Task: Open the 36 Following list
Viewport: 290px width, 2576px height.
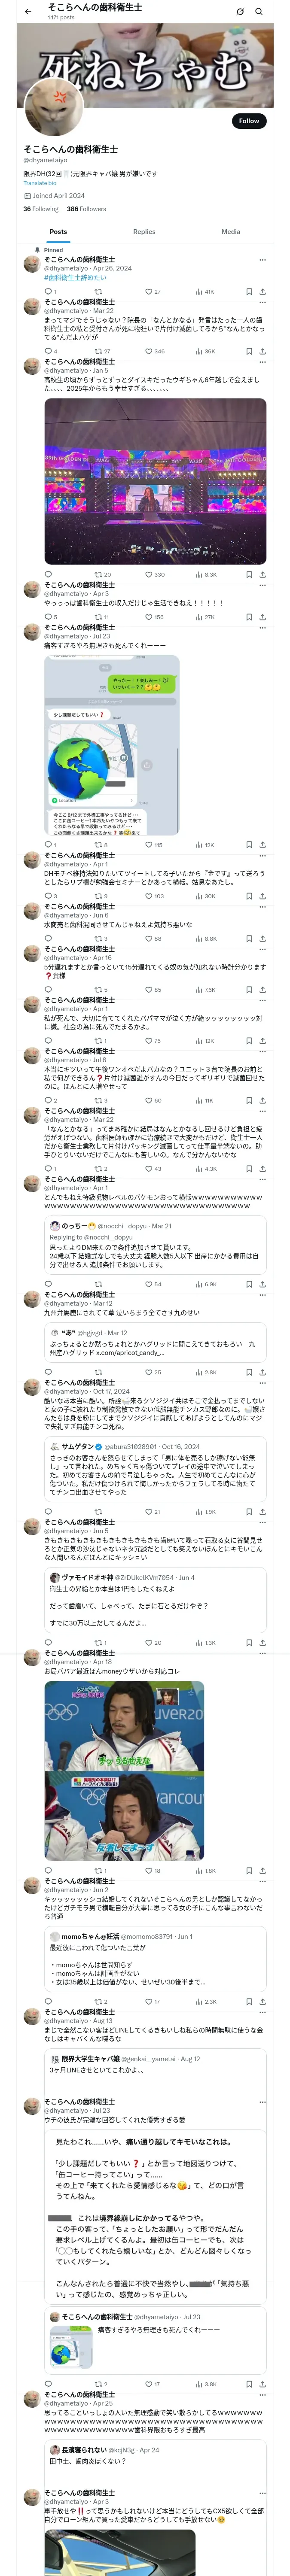Action: 41,209
